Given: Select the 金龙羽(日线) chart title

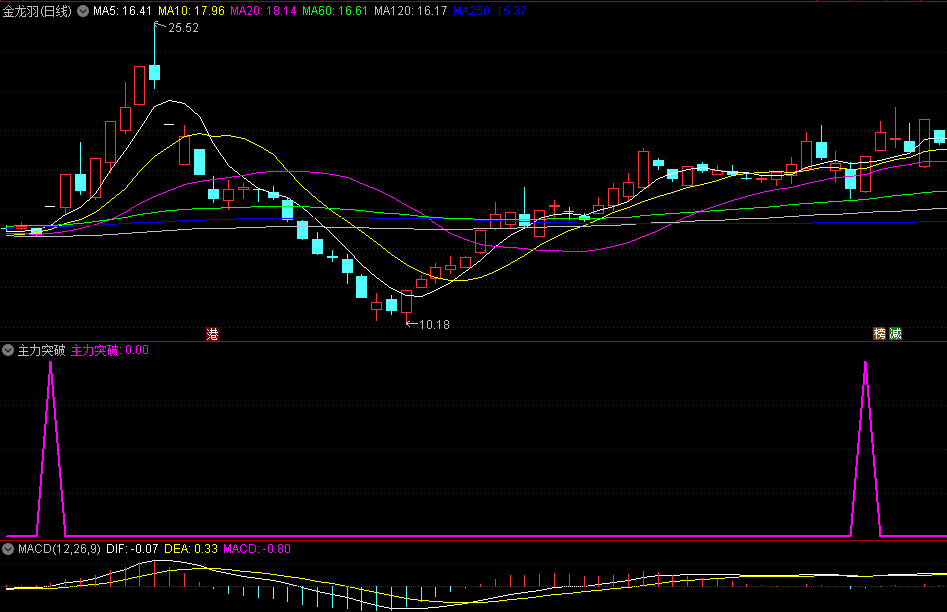Looking at the screenshot, I should click(37, 11).
